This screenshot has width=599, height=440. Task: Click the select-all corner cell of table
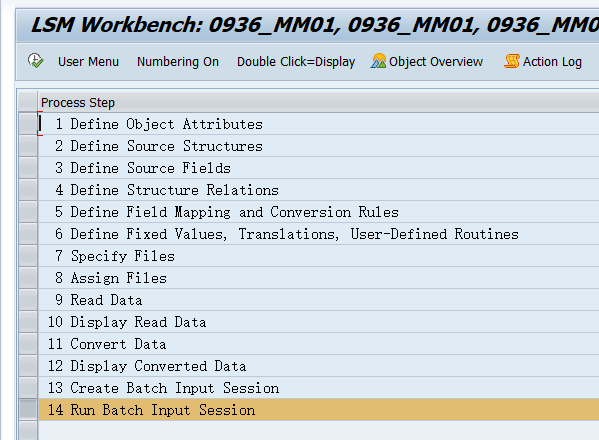pyautogui.click(x=28, y=102)
